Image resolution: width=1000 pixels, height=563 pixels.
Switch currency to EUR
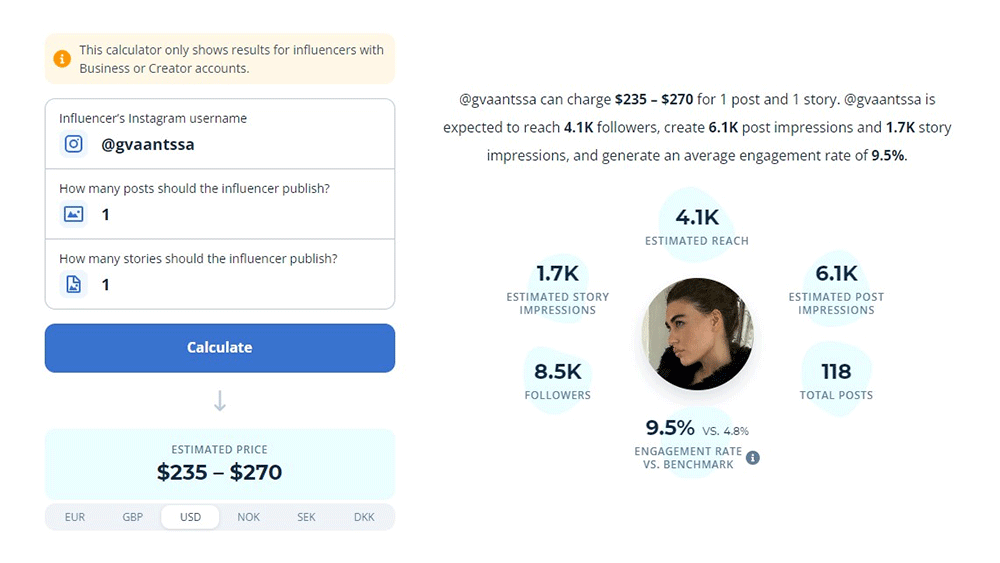point(75,517)
